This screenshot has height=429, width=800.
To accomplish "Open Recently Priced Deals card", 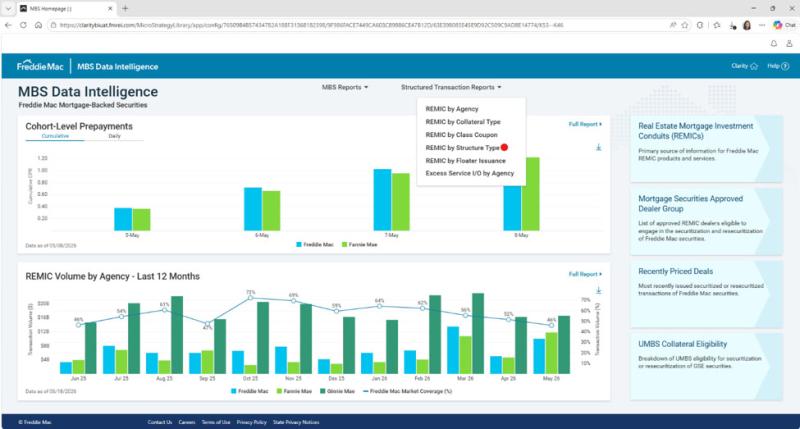I will (706, 294).
